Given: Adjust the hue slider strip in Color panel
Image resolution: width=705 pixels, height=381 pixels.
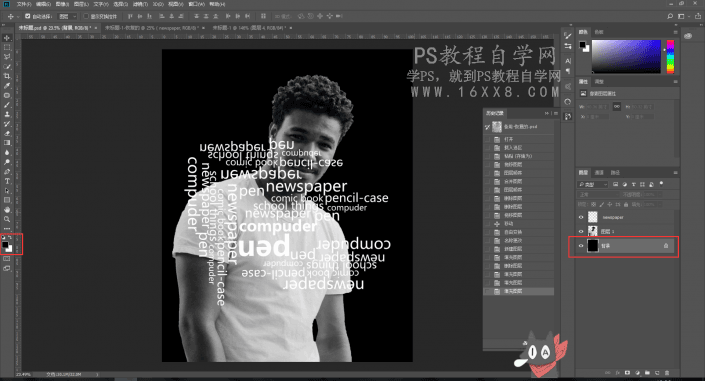Looking at the screenshot, I should [x=670, y=56].
